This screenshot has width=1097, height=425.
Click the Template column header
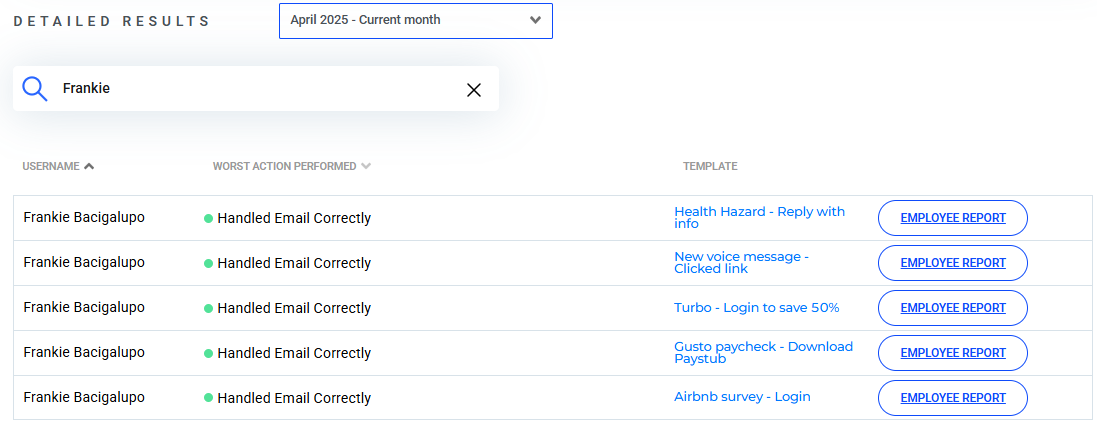pyautogui.click(x=710, y=166)
